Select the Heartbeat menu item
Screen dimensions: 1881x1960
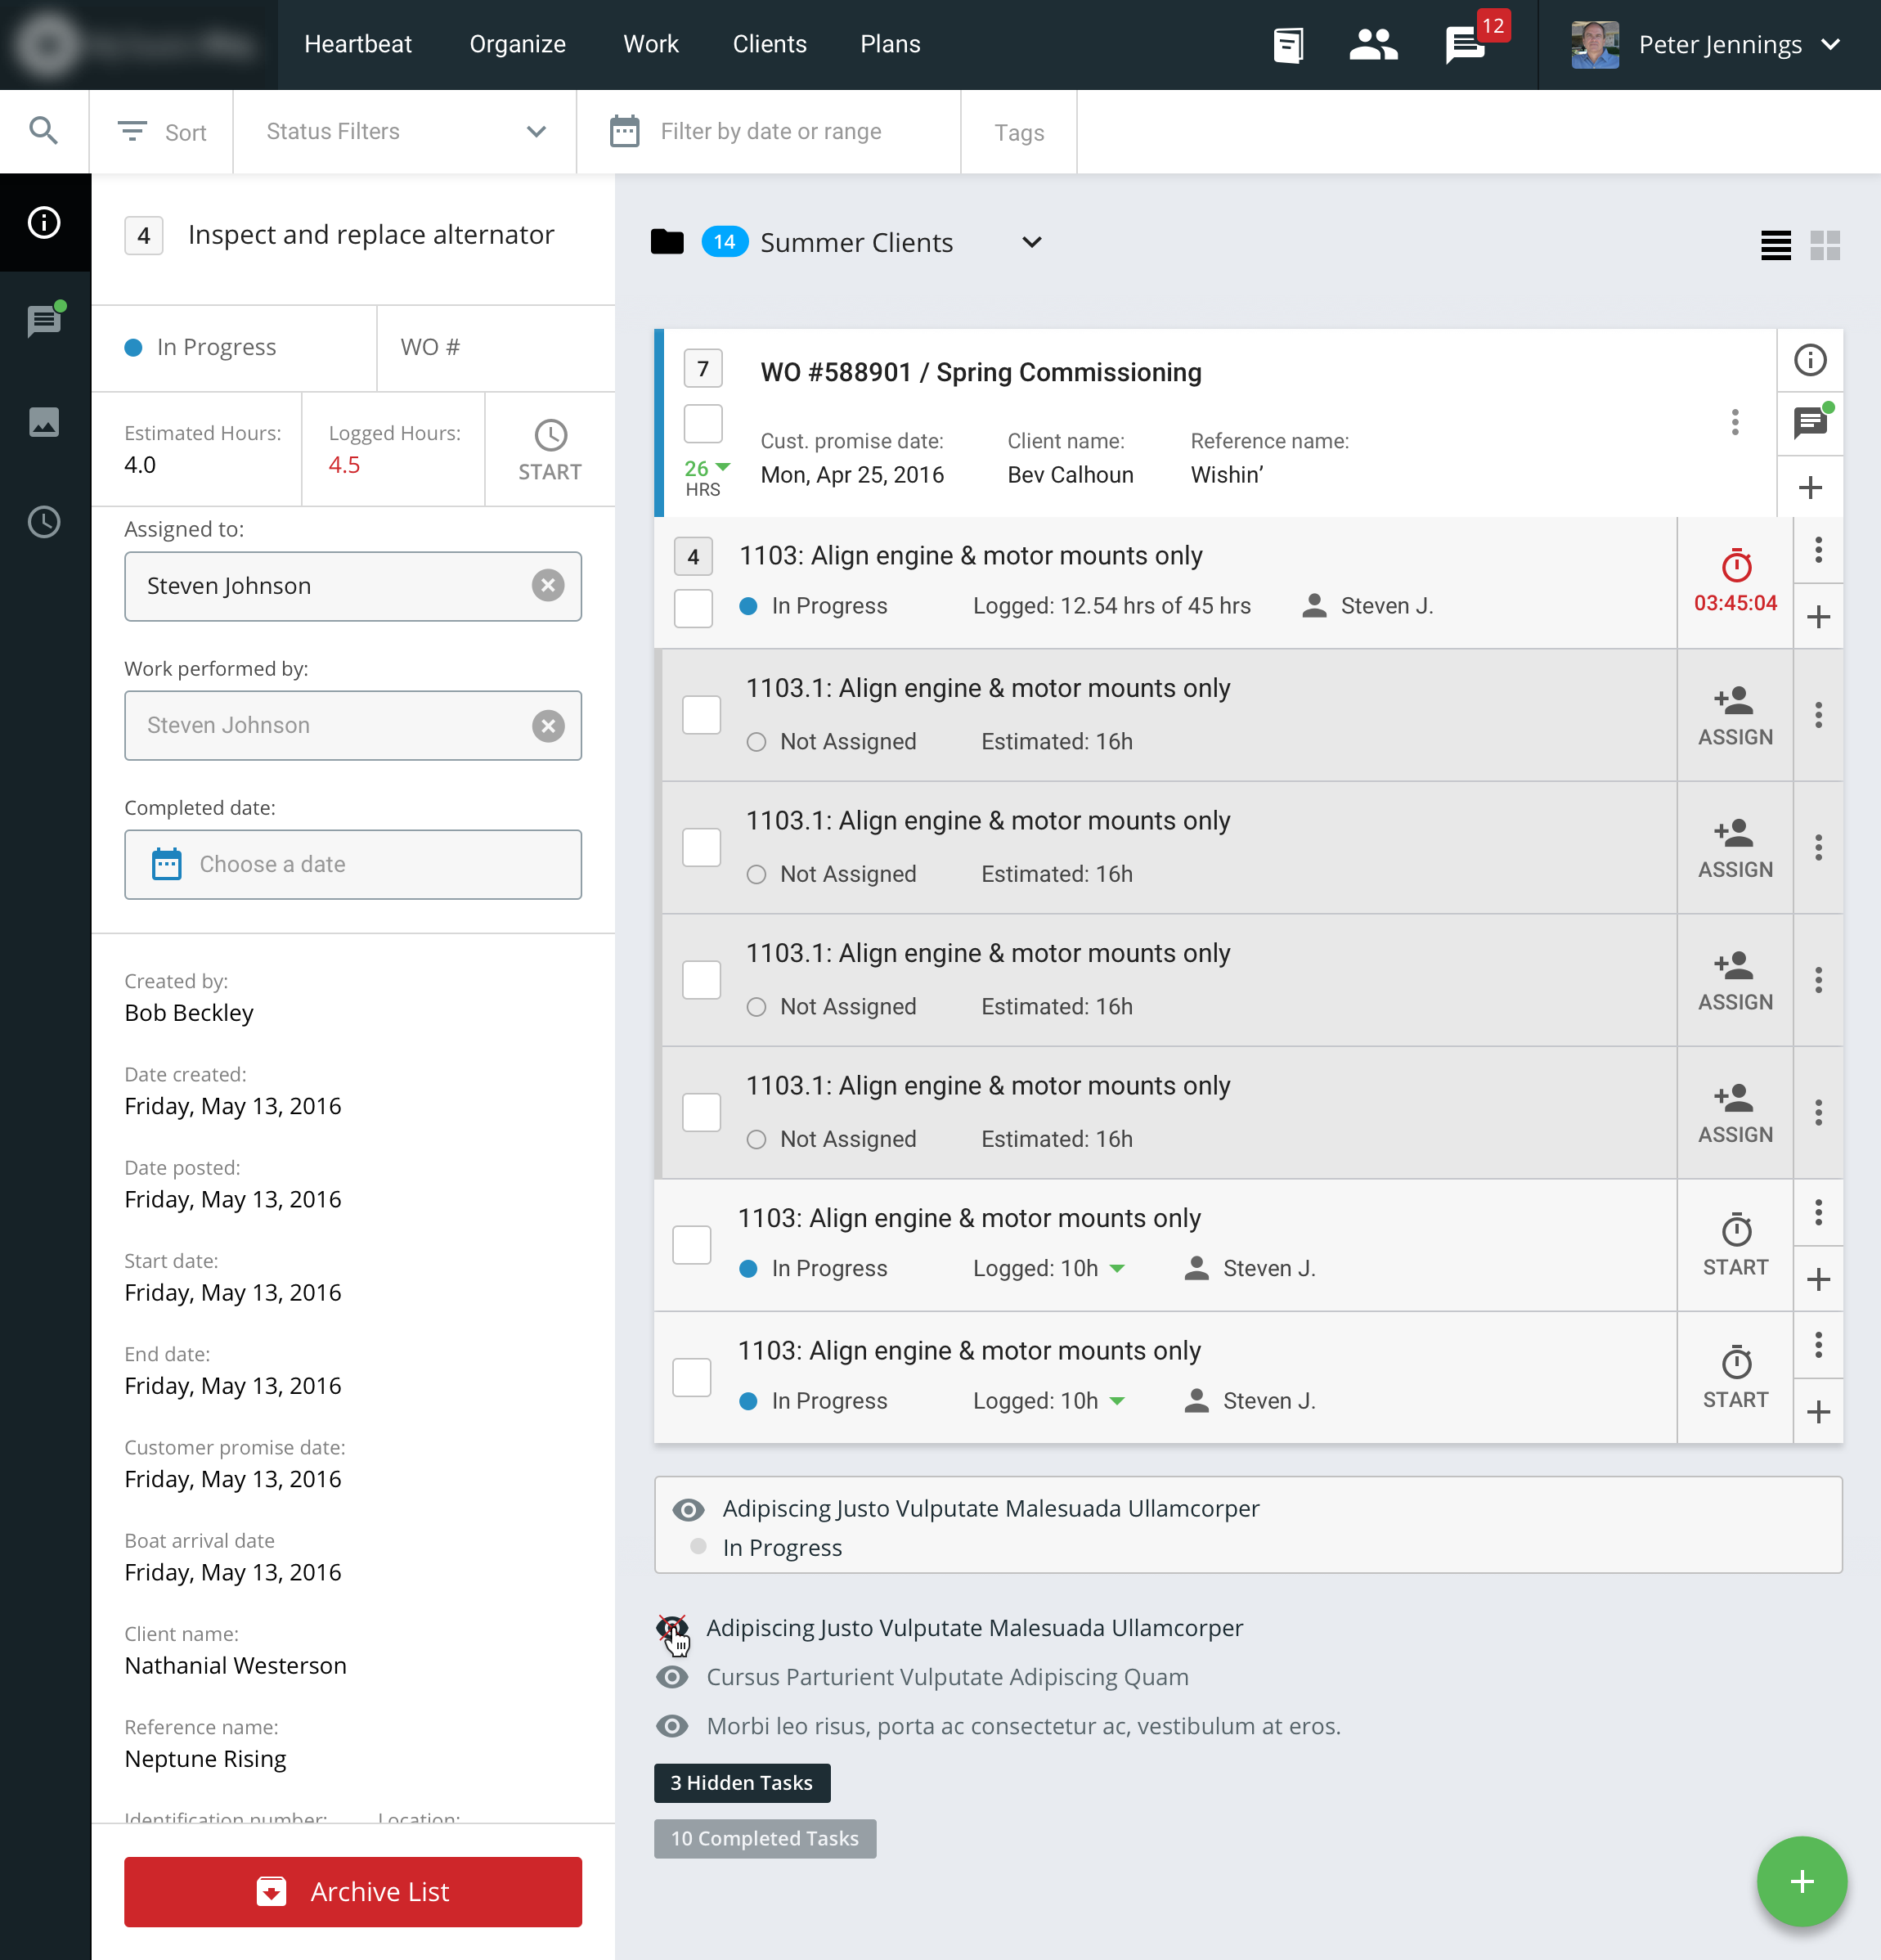(358, 44)
